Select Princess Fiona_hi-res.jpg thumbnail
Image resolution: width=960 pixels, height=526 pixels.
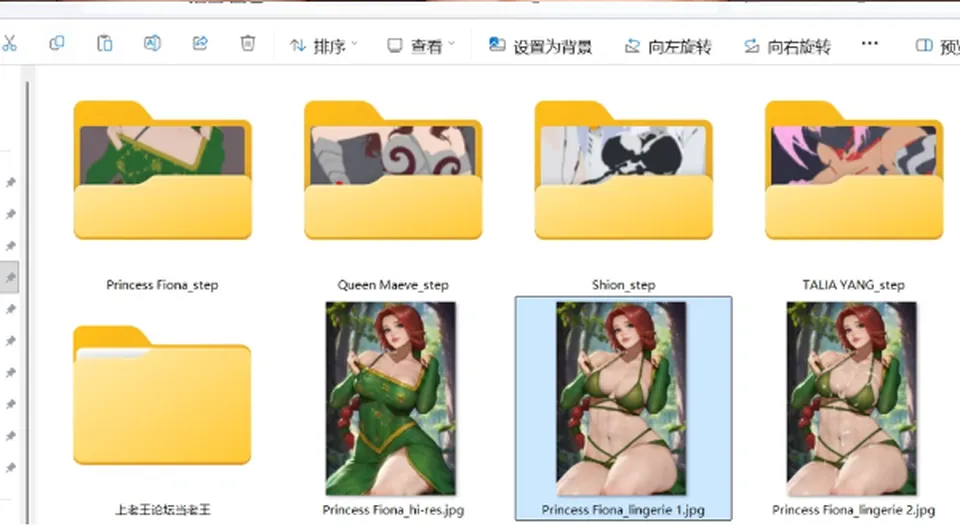point(391,398)
